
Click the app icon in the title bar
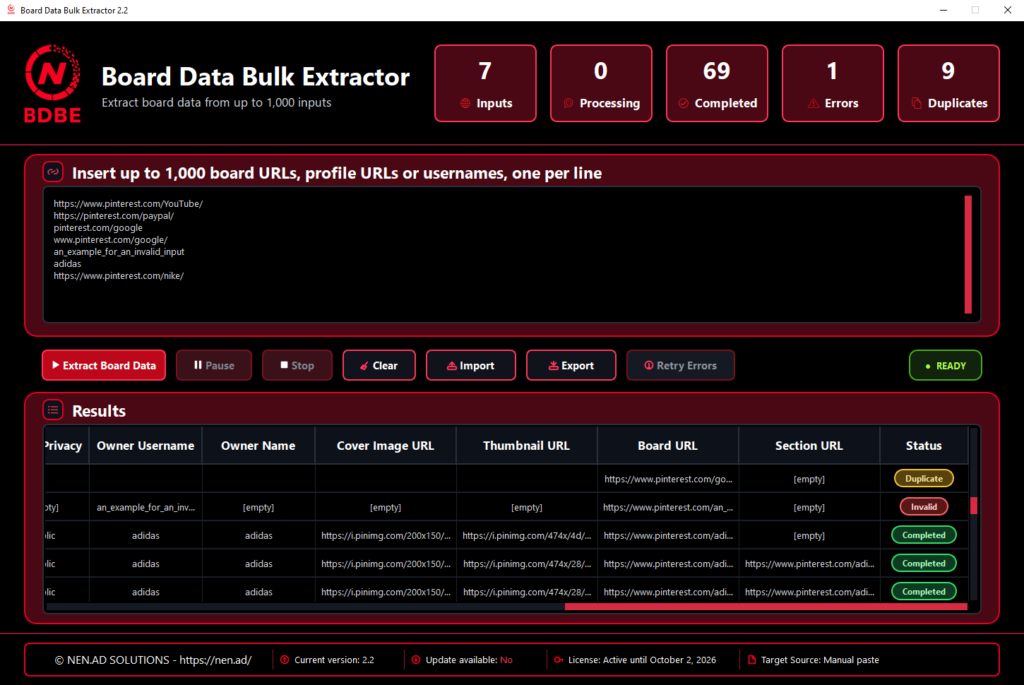pos(10,10)
